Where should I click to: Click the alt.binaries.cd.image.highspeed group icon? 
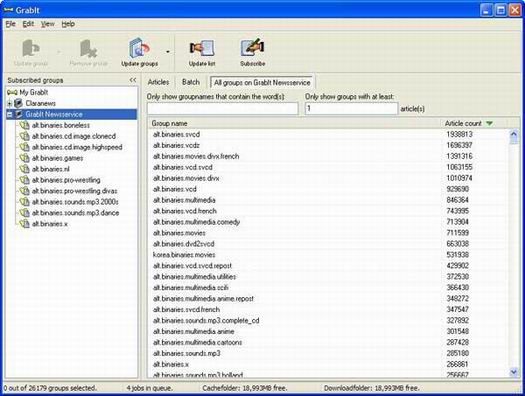24,147
